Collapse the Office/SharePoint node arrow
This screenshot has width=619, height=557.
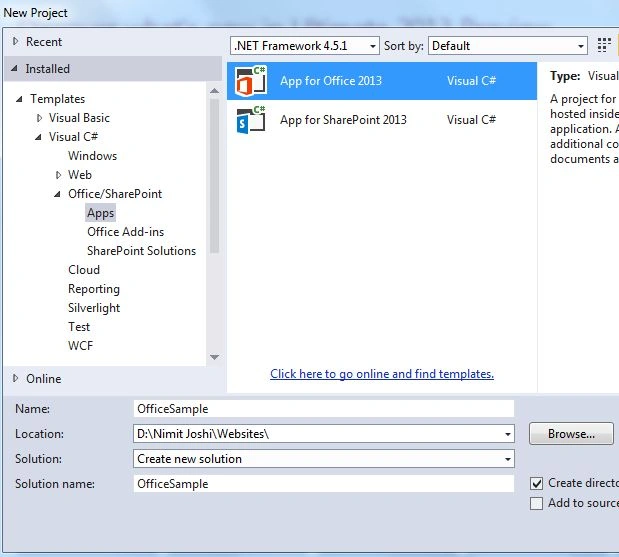58,194
